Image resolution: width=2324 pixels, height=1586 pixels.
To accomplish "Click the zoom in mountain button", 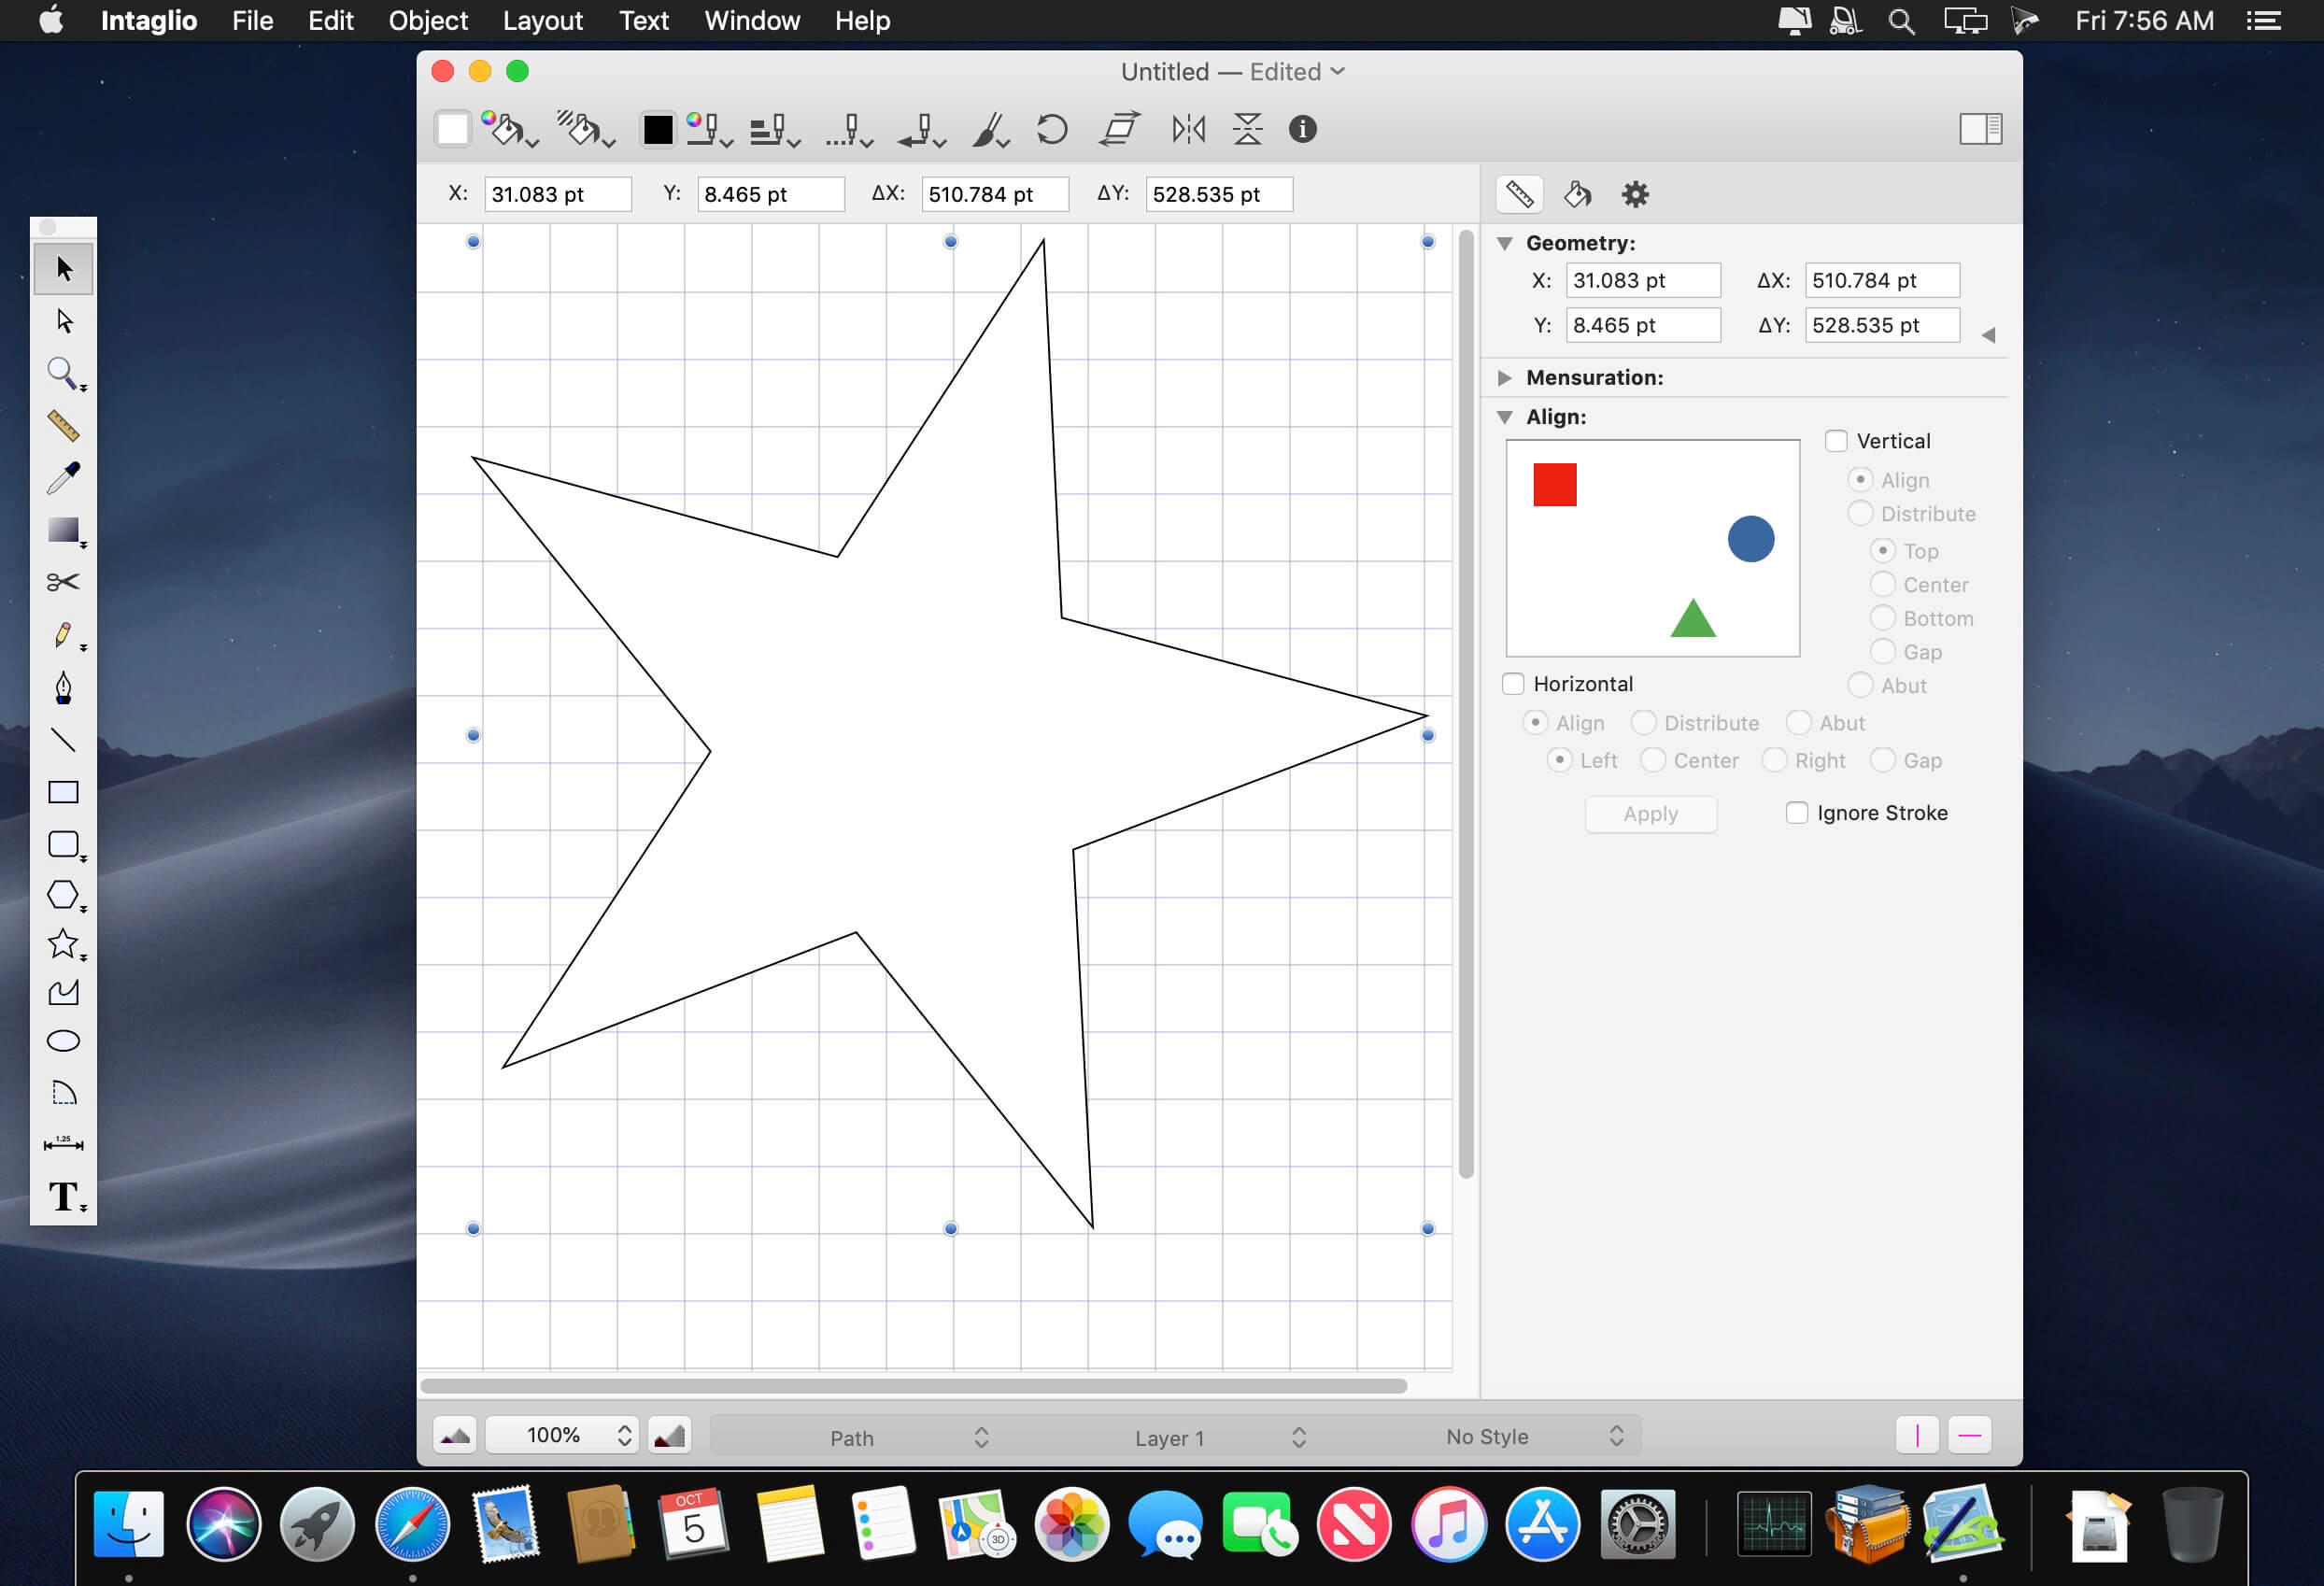I will (669, 1436).
